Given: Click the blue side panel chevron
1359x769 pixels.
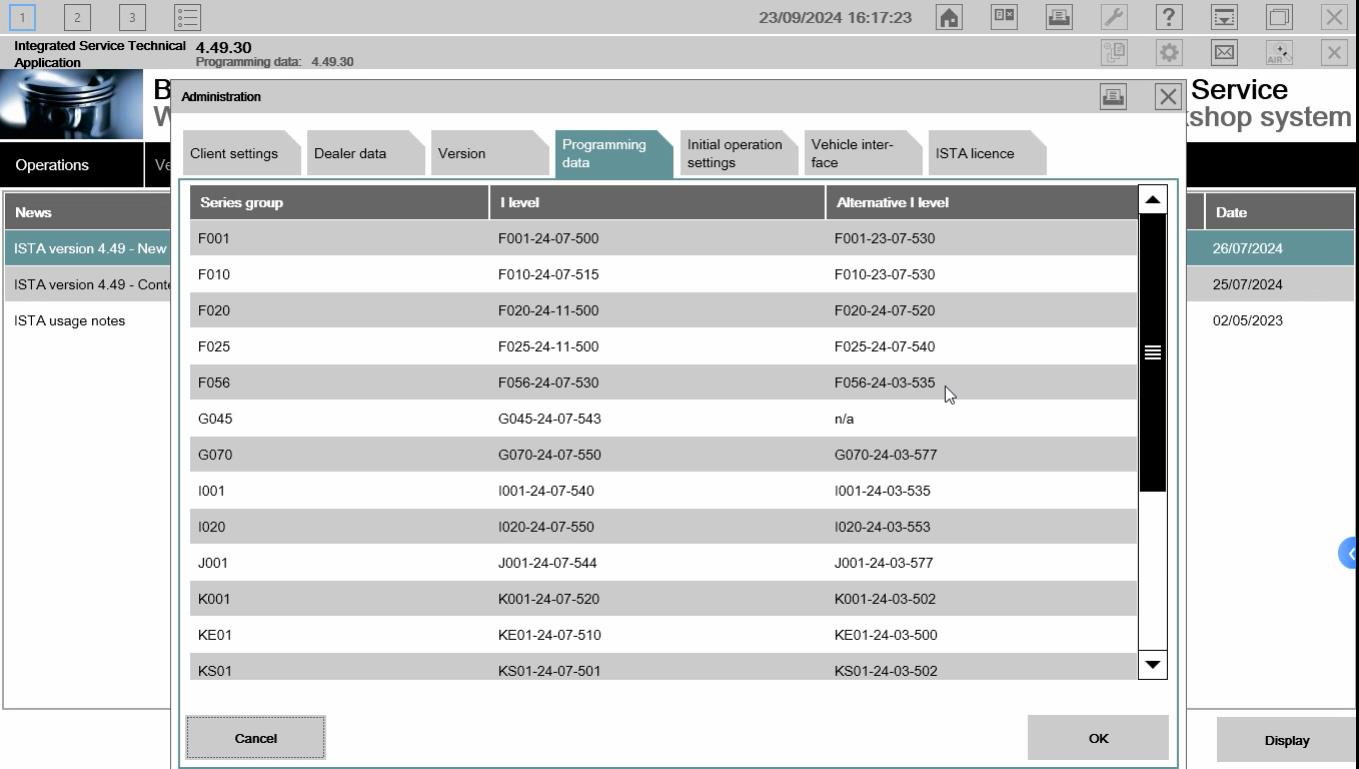Looking at the screenshot, I should pos(1350,553).
